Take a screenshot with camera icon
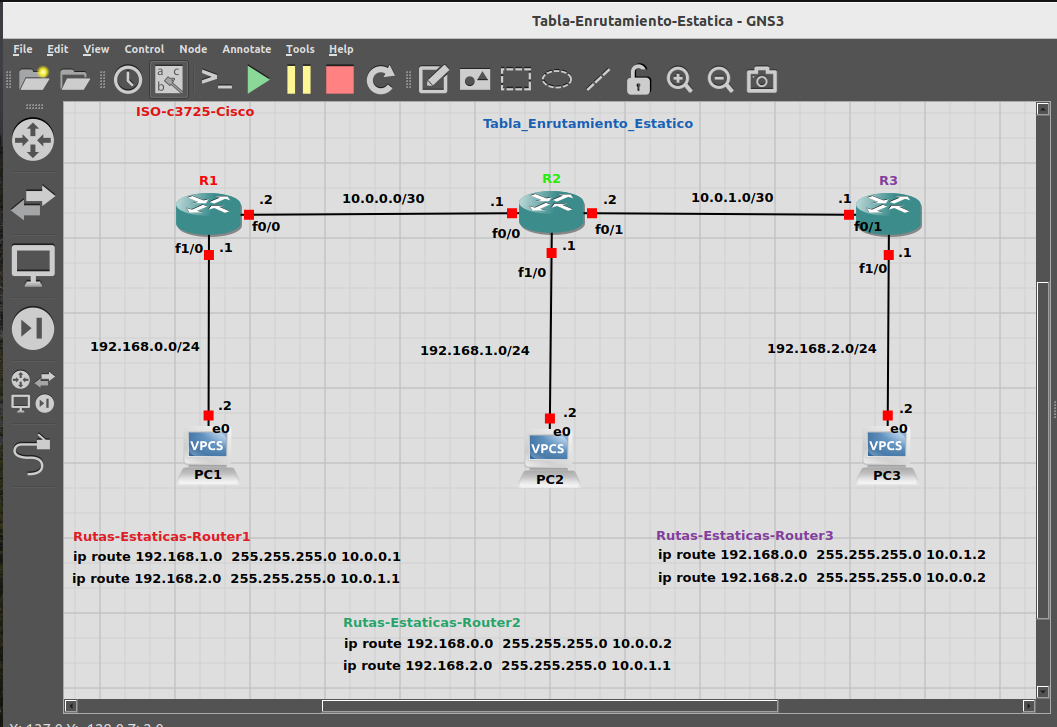The image size is (1057, 727). 762,80
